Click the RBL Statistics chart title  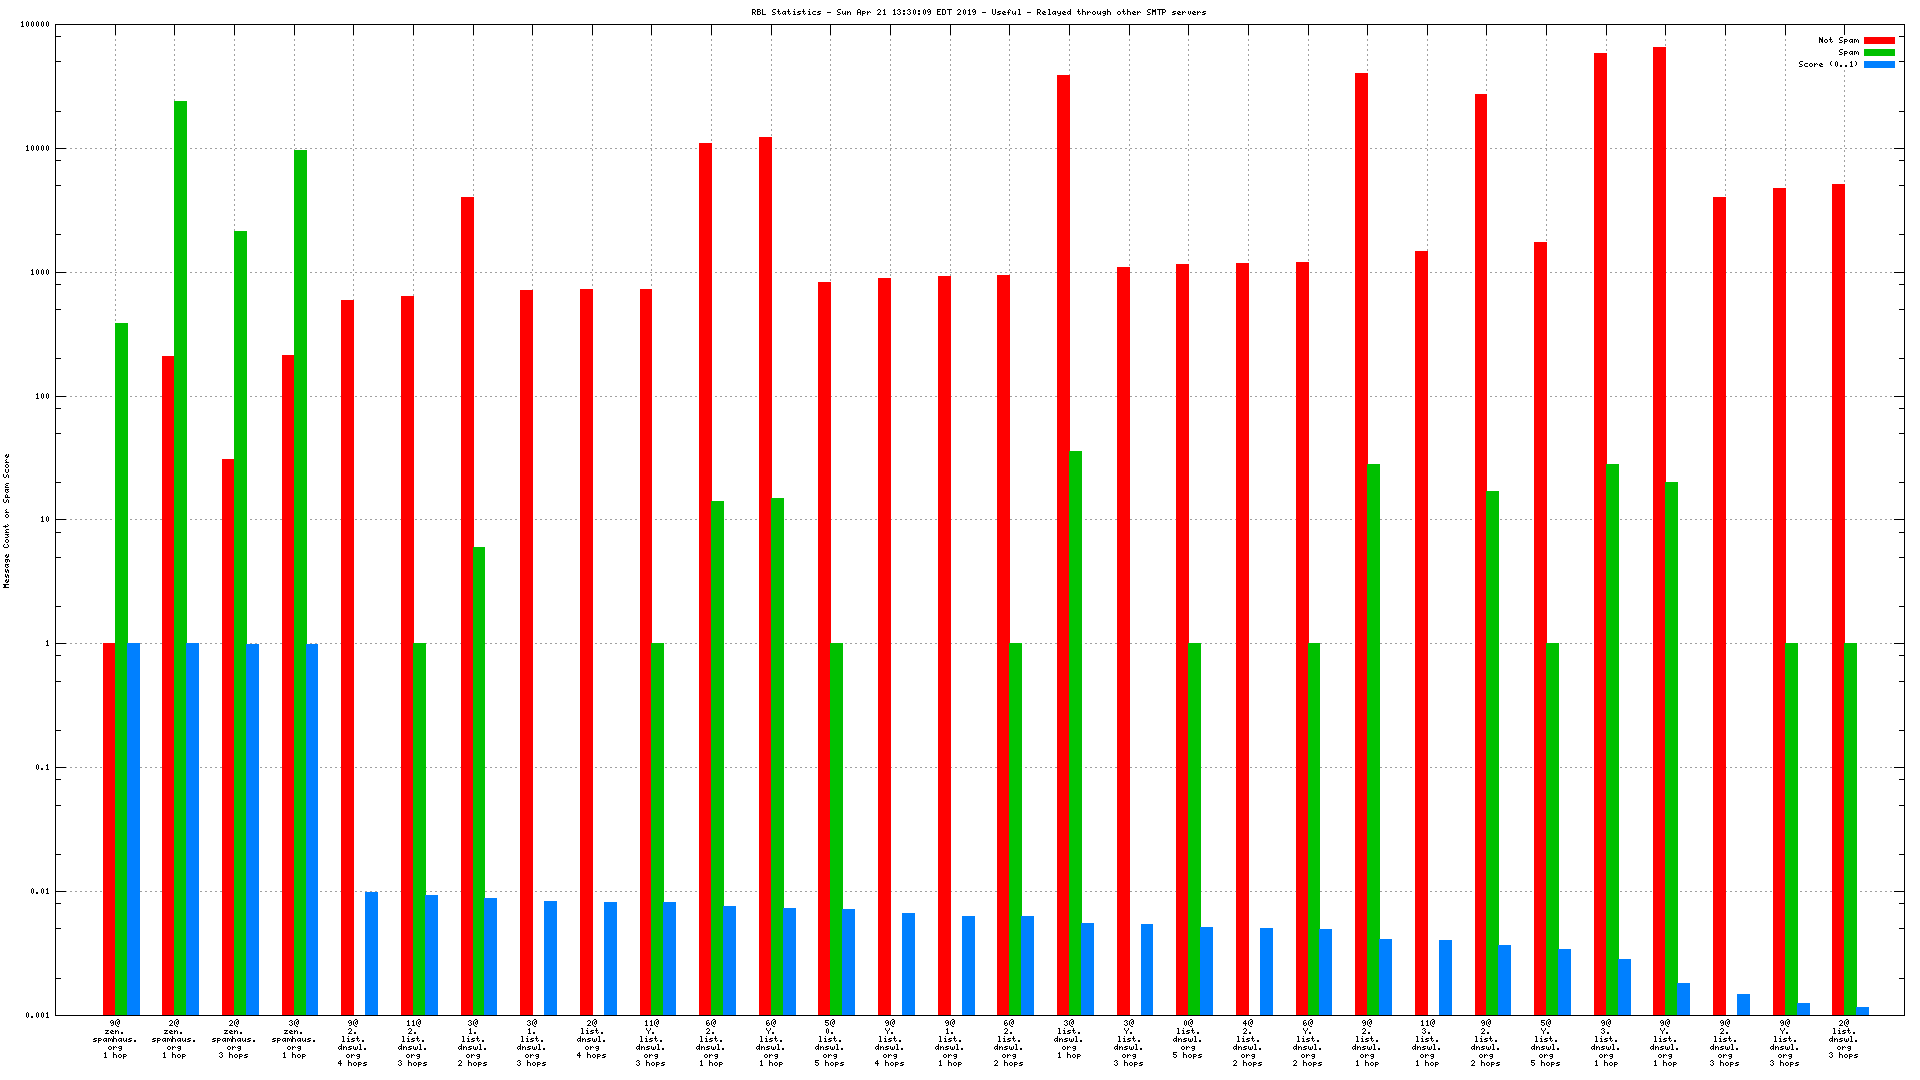click(x=978, y=12)
